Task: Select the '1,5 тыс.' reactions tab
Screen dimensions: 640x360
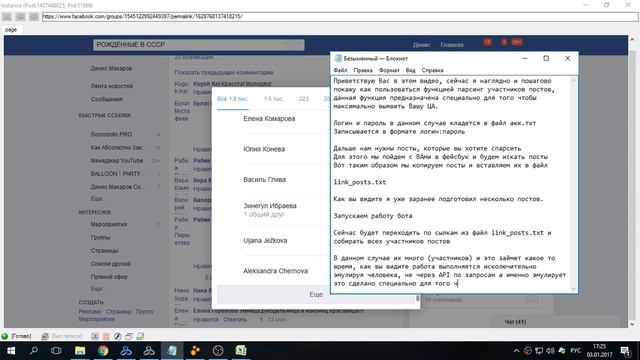Action: click(x=273, y=99)
